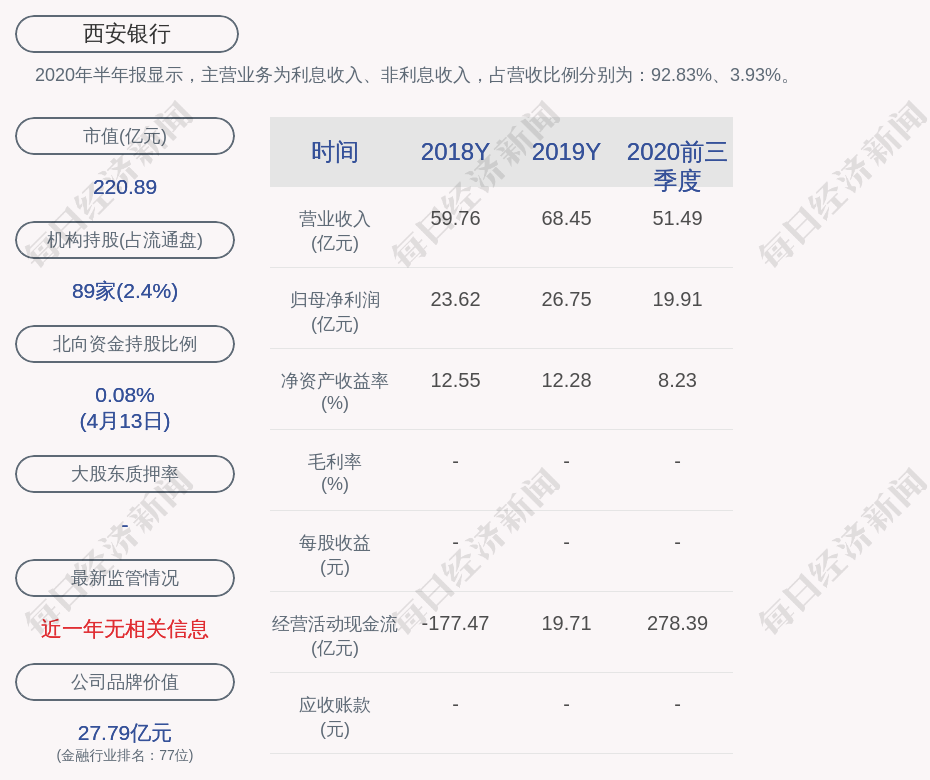Image resolution: width=930 pixels, height=780 pixels.
Task: Open the 北向资金持股比例 section
Action: [124, 344]
